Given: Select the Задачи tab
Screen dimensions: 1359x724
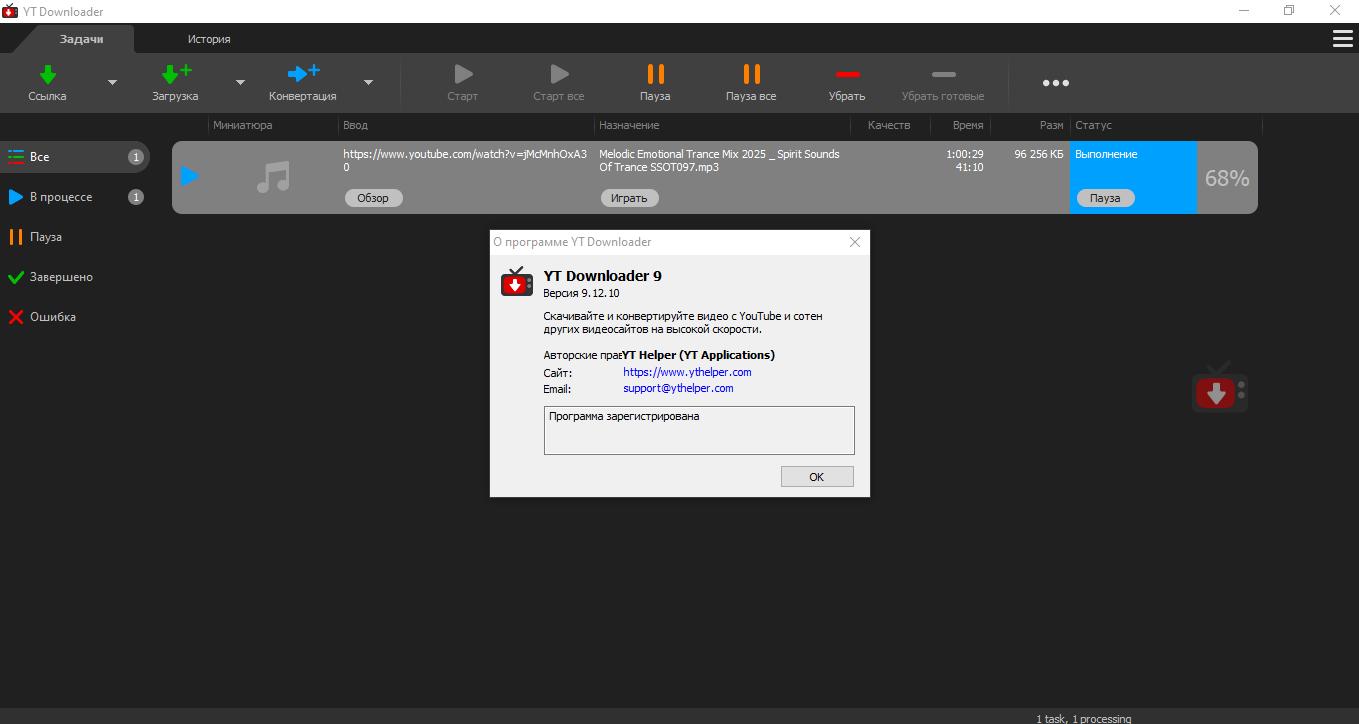Looking at the screenshot, I should pyautogui.click(x=82, y=39).
